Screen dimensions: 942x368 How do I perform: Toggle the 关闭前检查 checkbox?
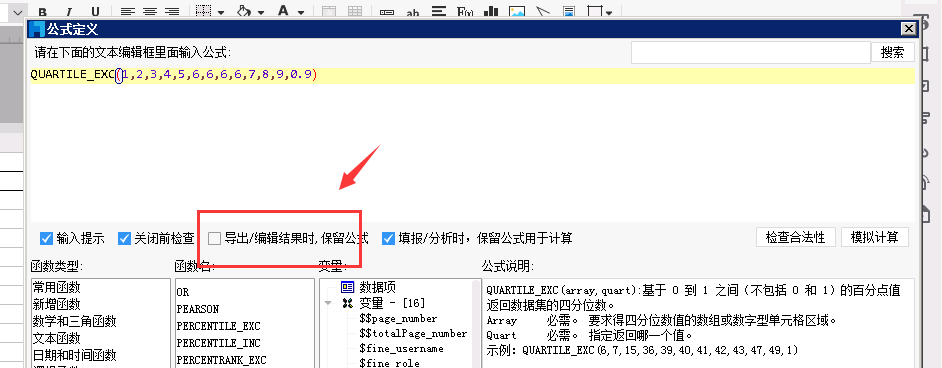tap(124, 238)
